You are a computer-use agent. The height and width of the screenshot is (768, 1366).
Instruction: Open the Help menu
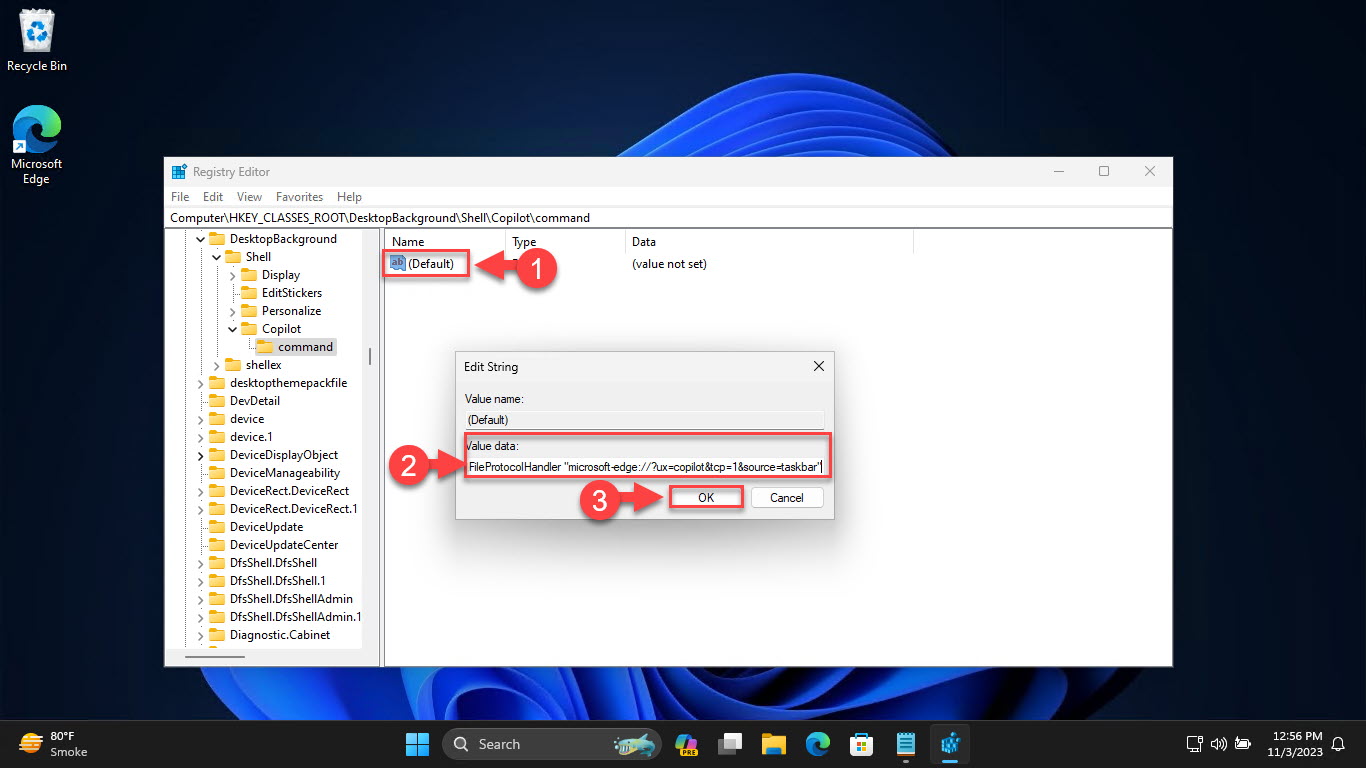349,197
